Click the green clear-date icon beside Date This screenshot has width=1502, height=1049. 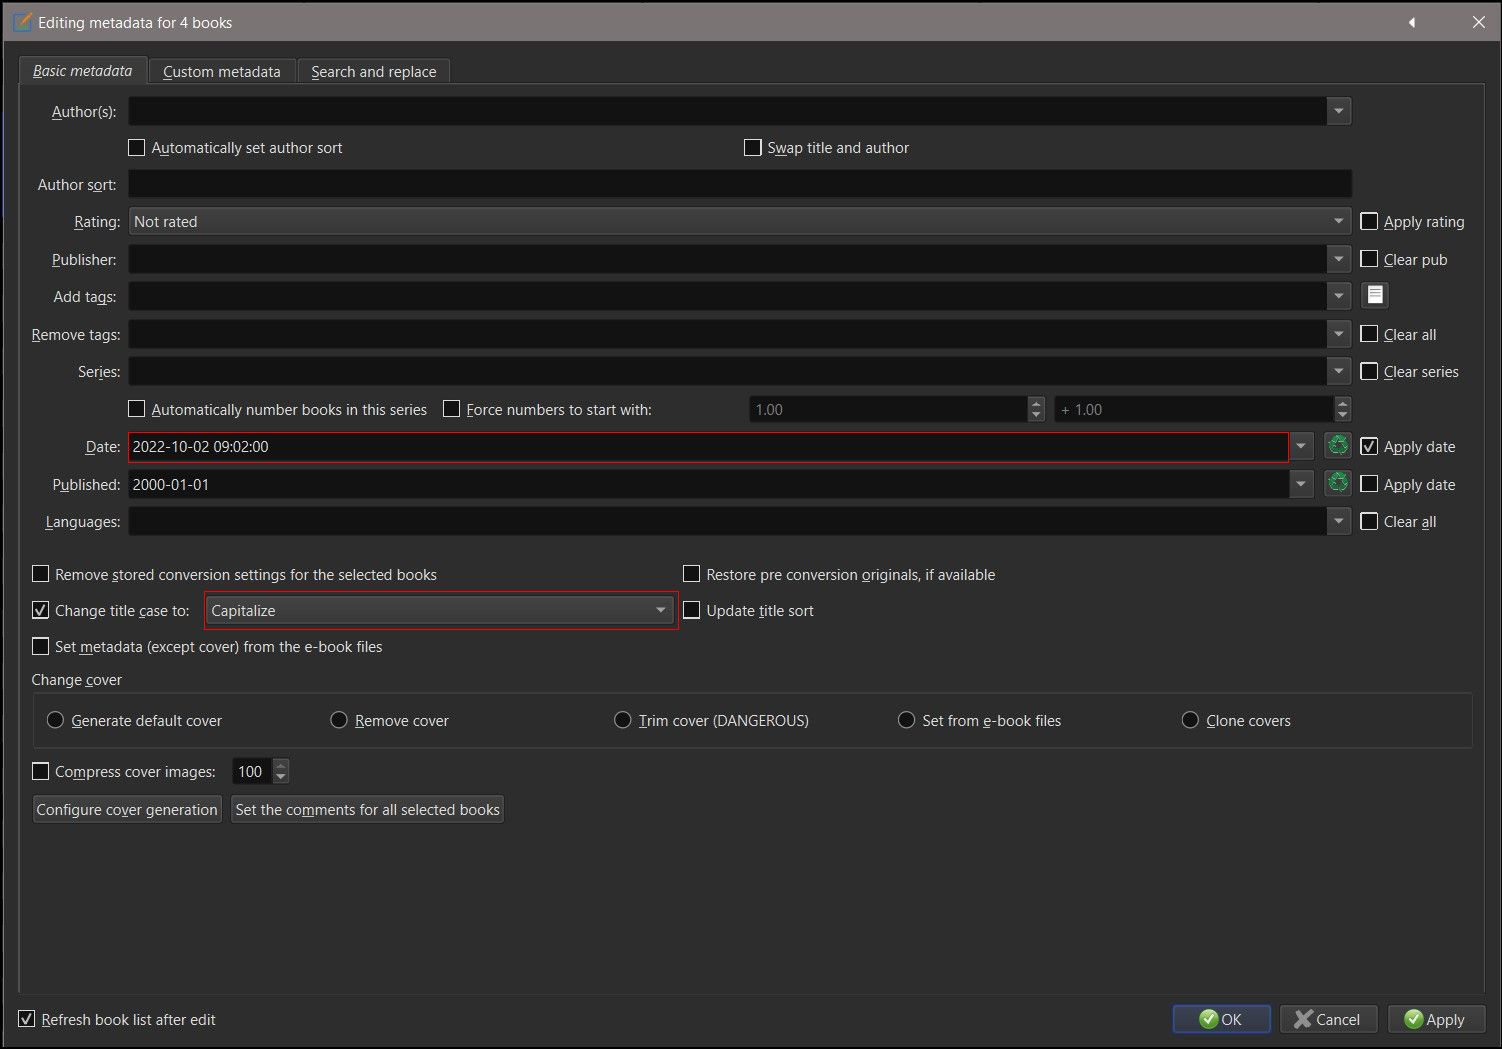1338,446
